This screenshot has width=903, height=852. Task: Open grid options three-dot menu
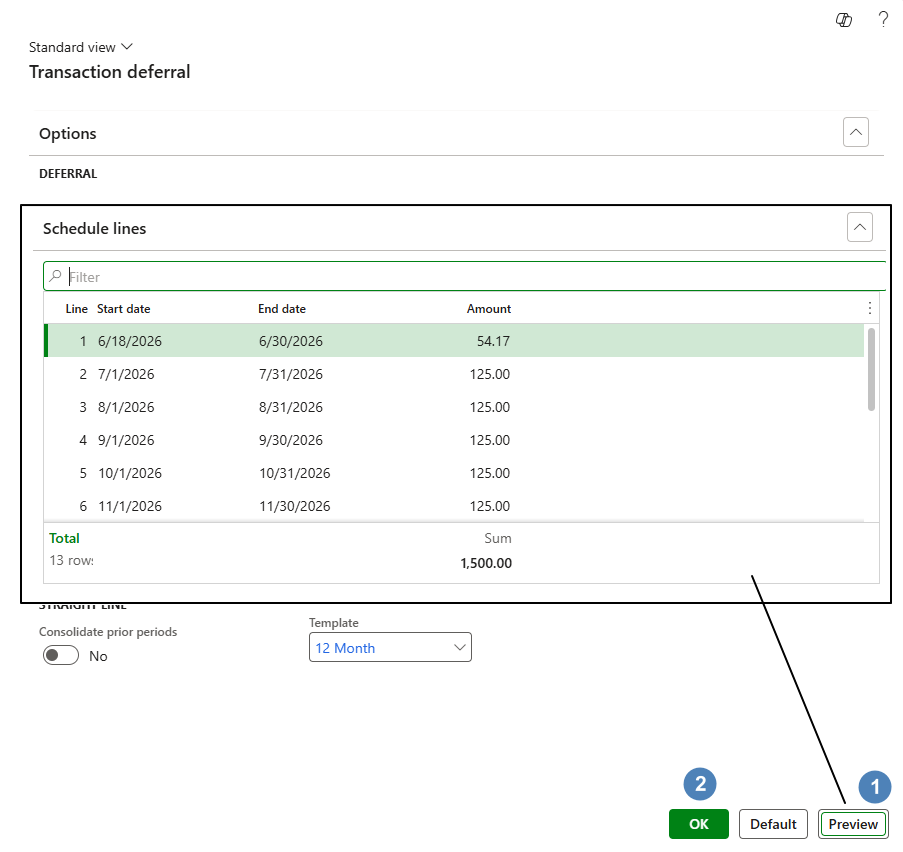coord(870,308)
